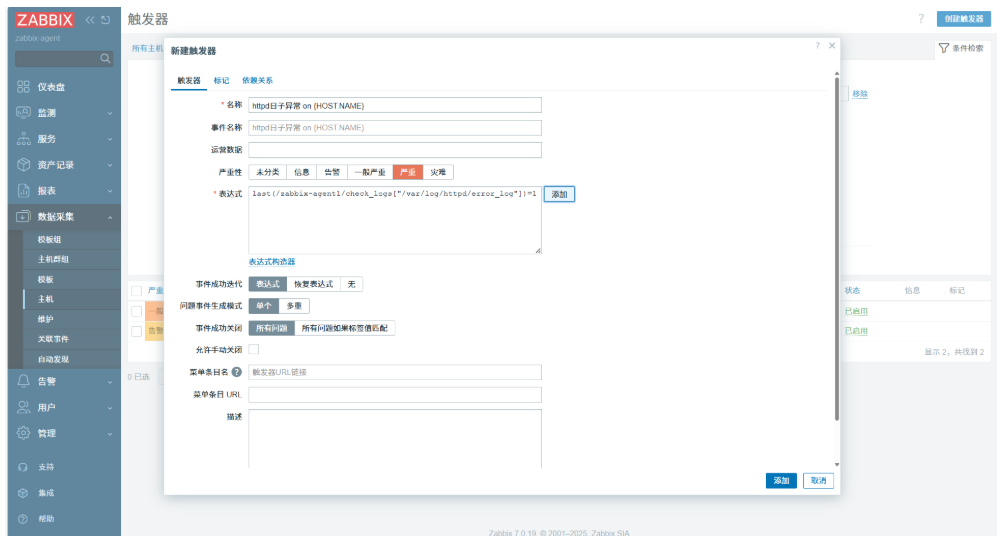
Task: Click the sidebar hide toggle icon next to collapse arrows
Action: [x=106, y=20]
